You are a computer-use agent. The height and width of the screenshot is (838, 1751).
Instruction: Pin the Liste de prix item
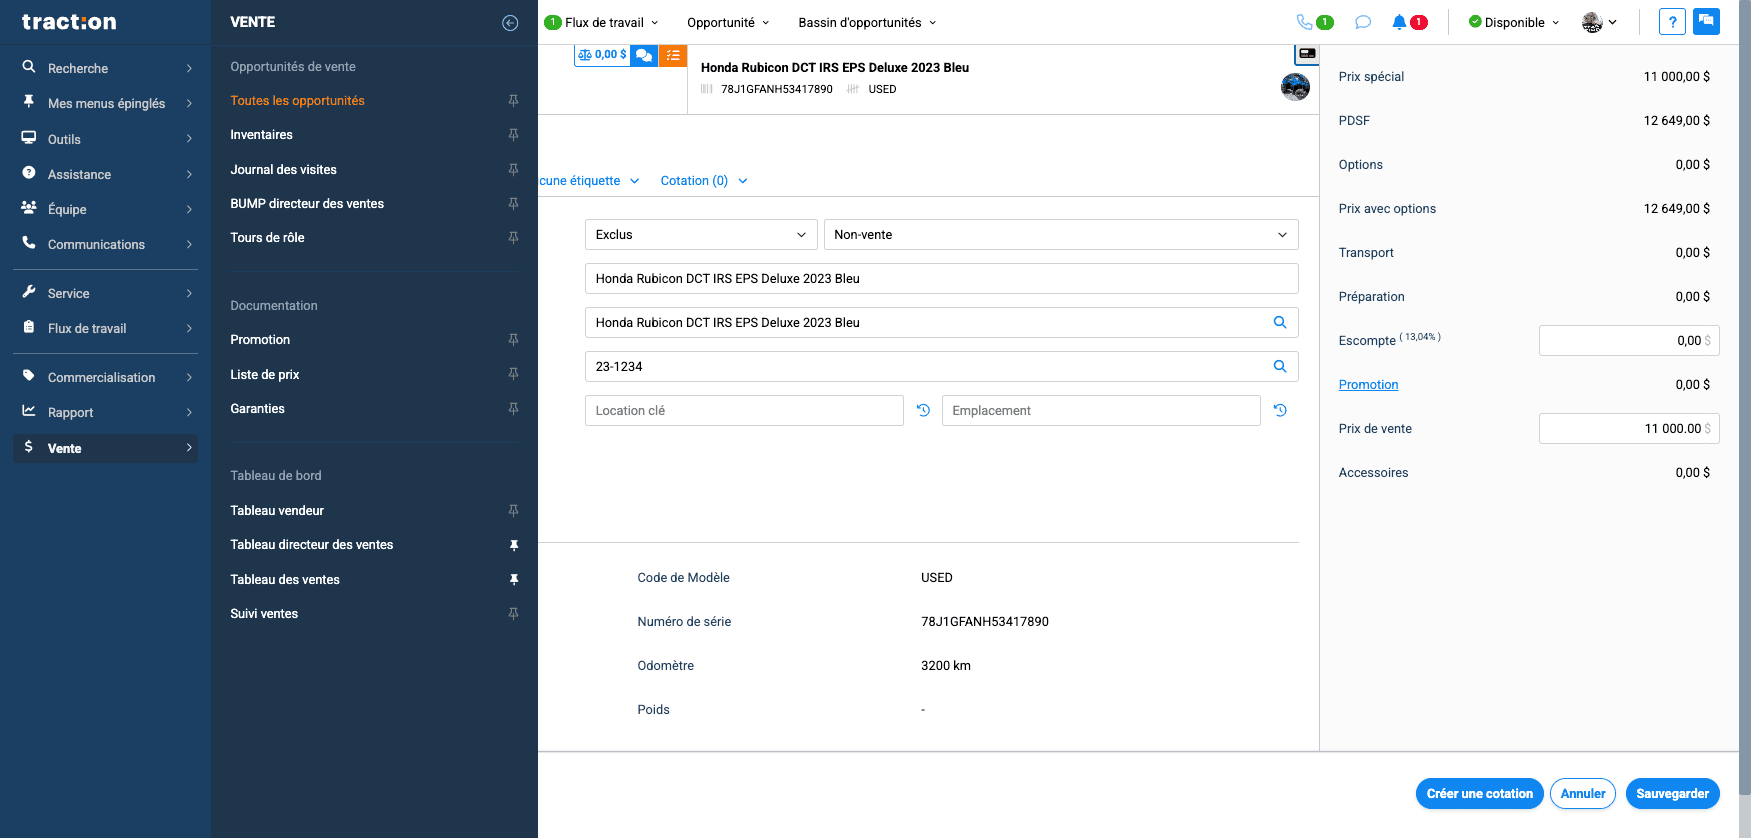tap(513, 374)
